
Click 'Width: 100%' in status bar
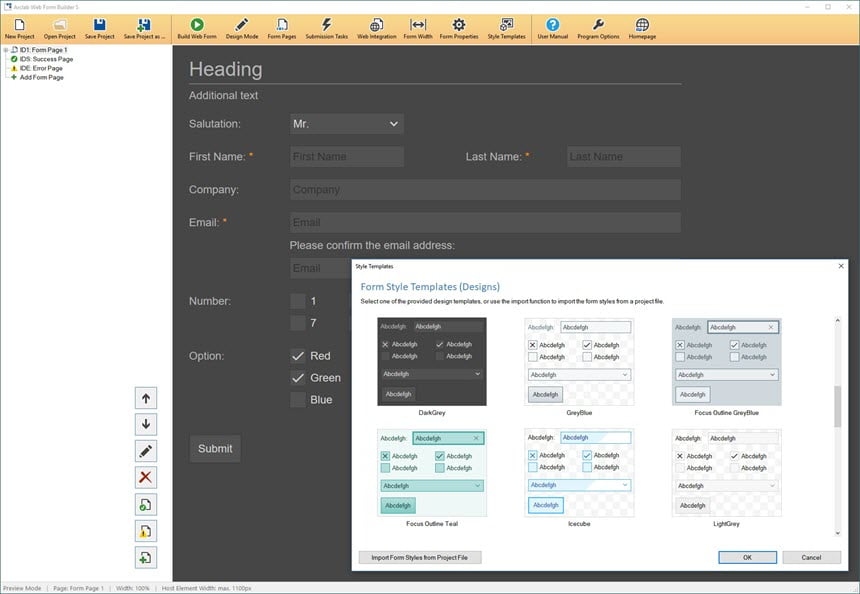[x=133, y=589]
